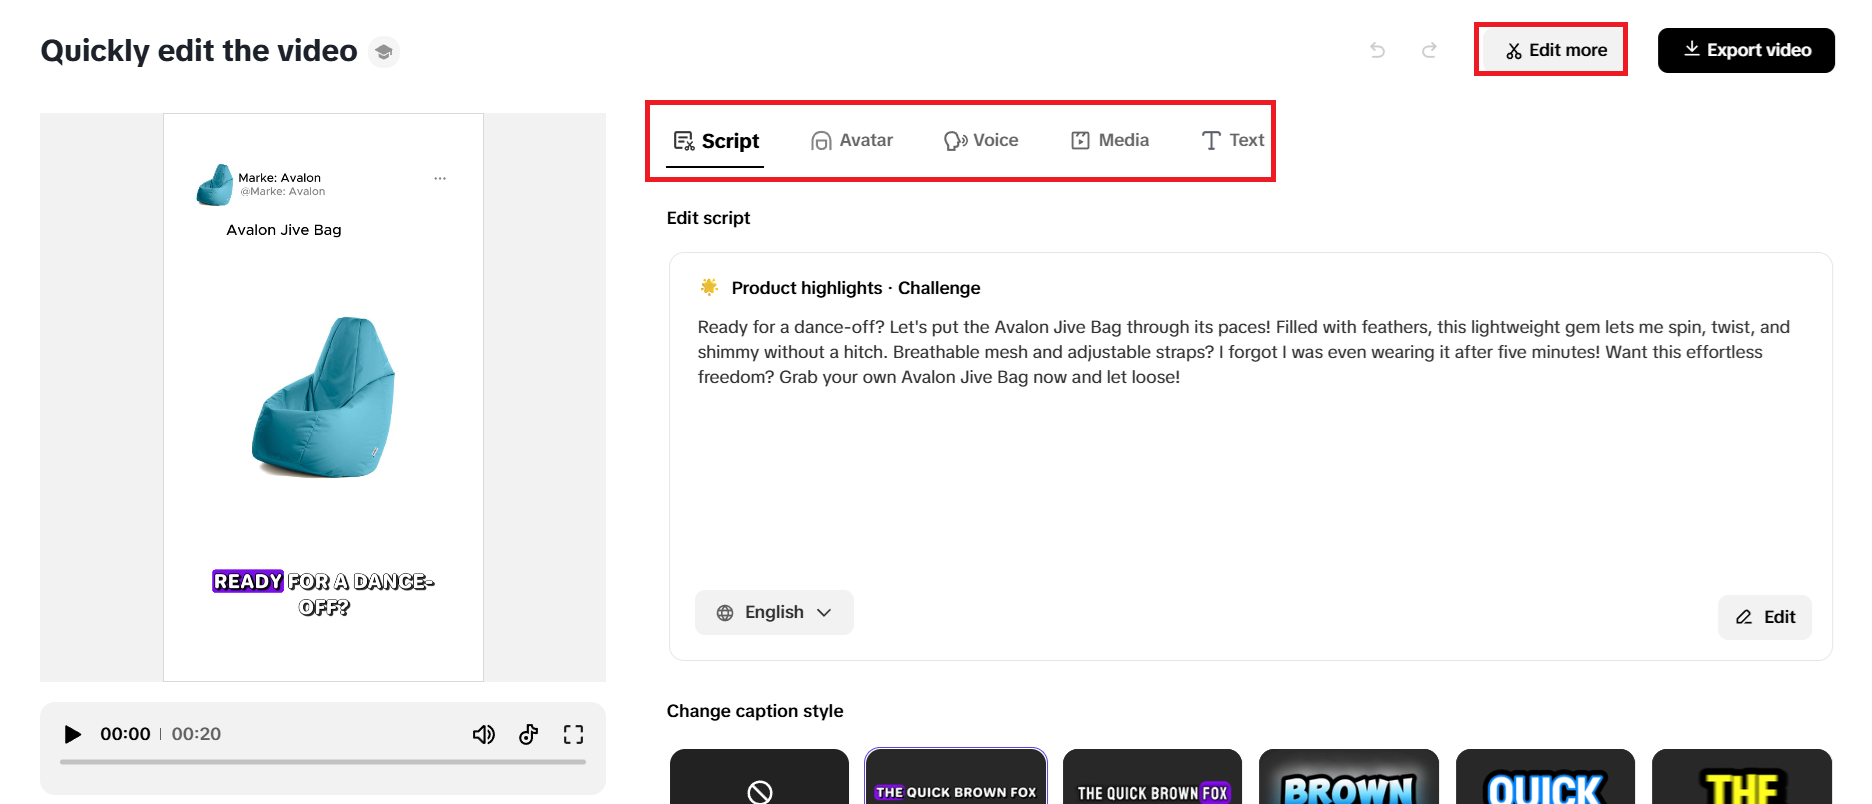This screenshot has height=804, width=1872.
Task: Redo the last undone edit
Action: pos(1430,50)
